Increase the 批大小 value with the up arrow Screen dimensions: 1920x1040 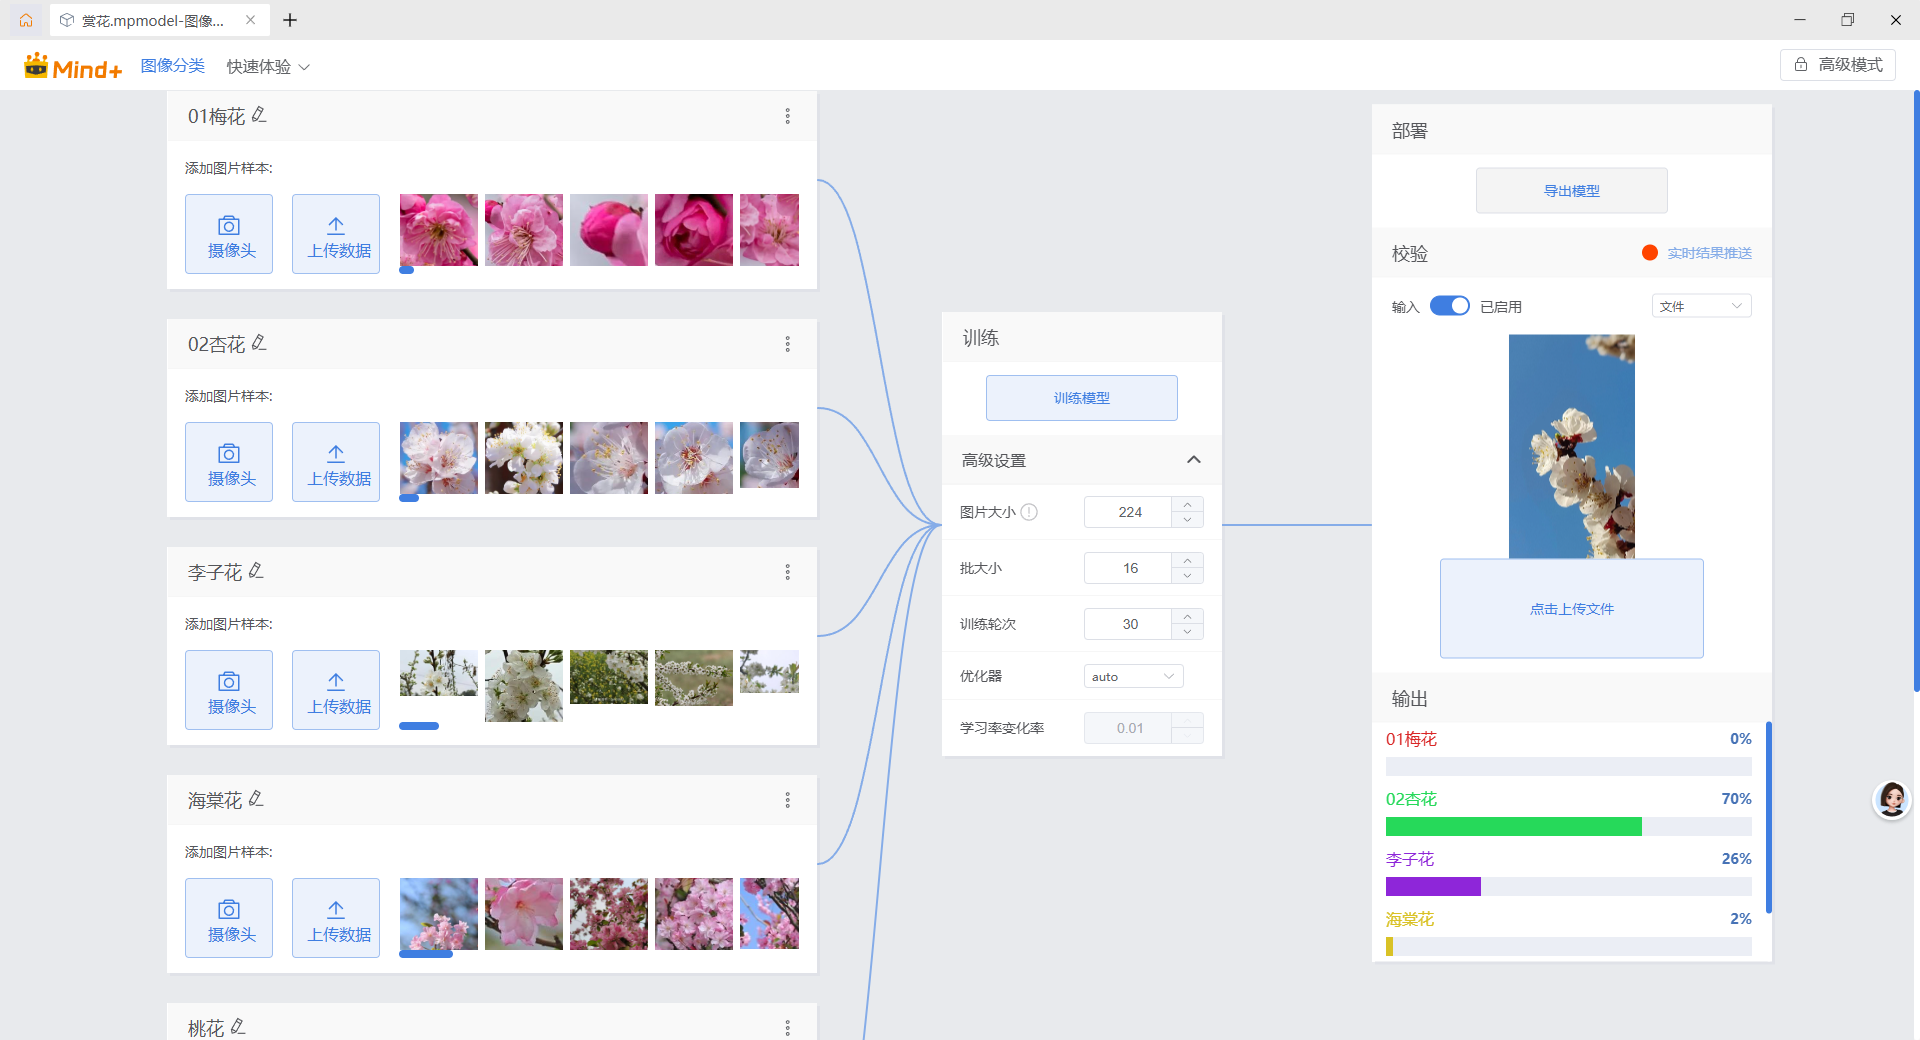coord(1187,561)
